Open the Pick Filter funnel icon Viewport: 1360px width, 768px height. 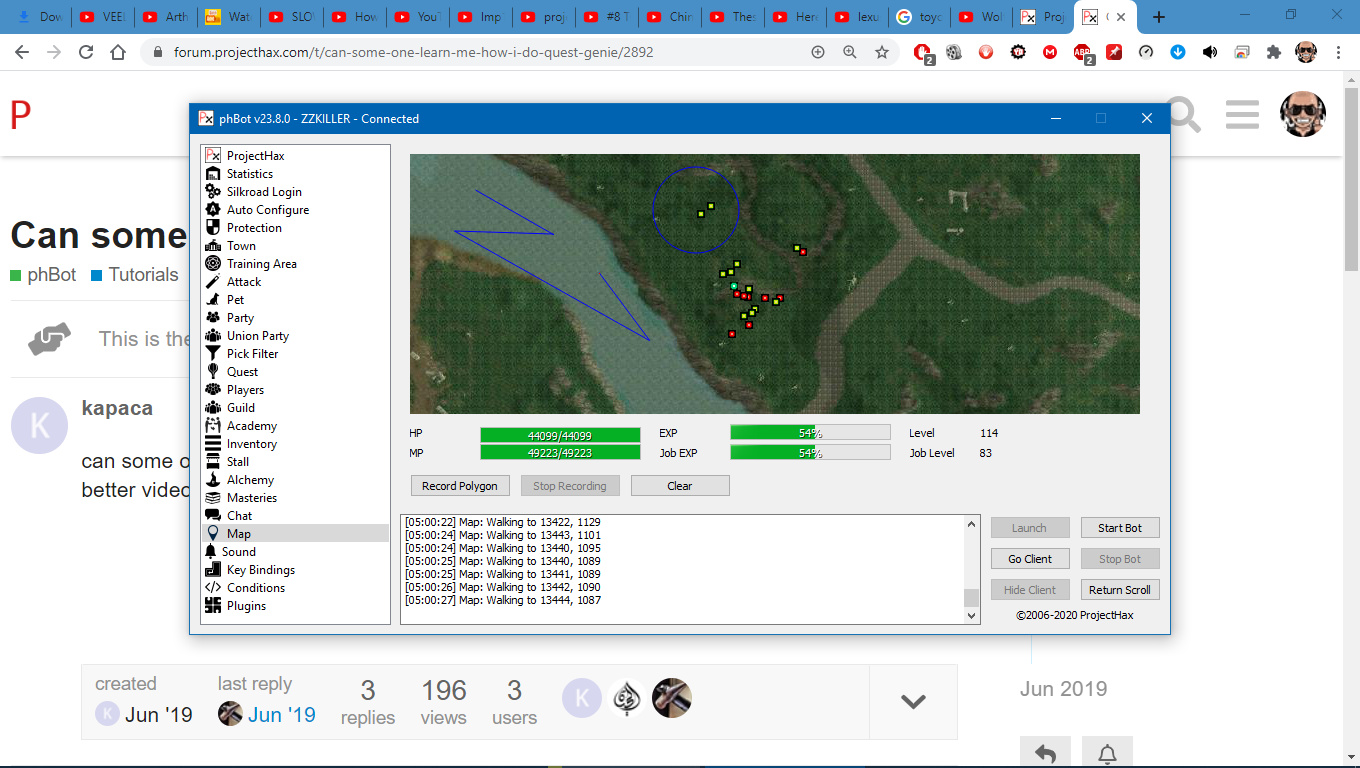click(212, 354)
